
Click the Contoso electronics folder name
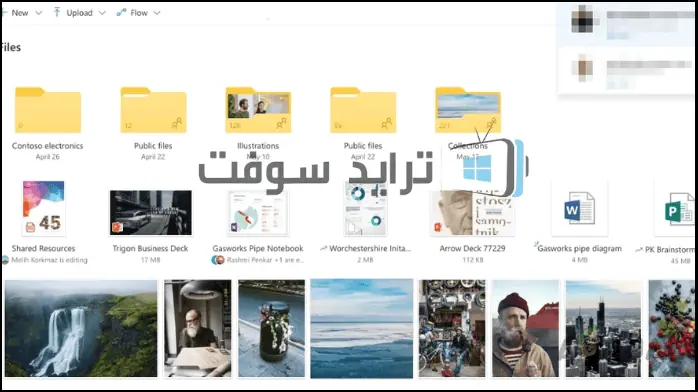tap(48, 145)
